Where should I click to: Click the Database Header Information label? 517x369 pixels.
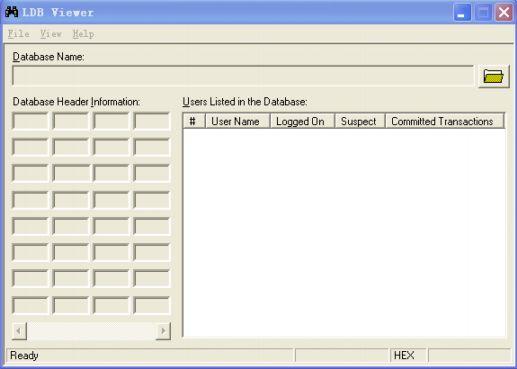(76, 102)
